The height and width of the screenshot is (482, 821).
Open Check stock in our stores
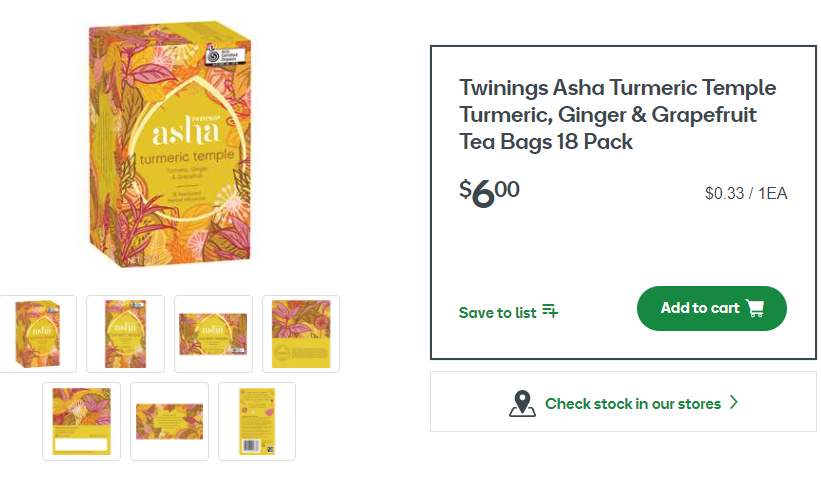(623, 402)
